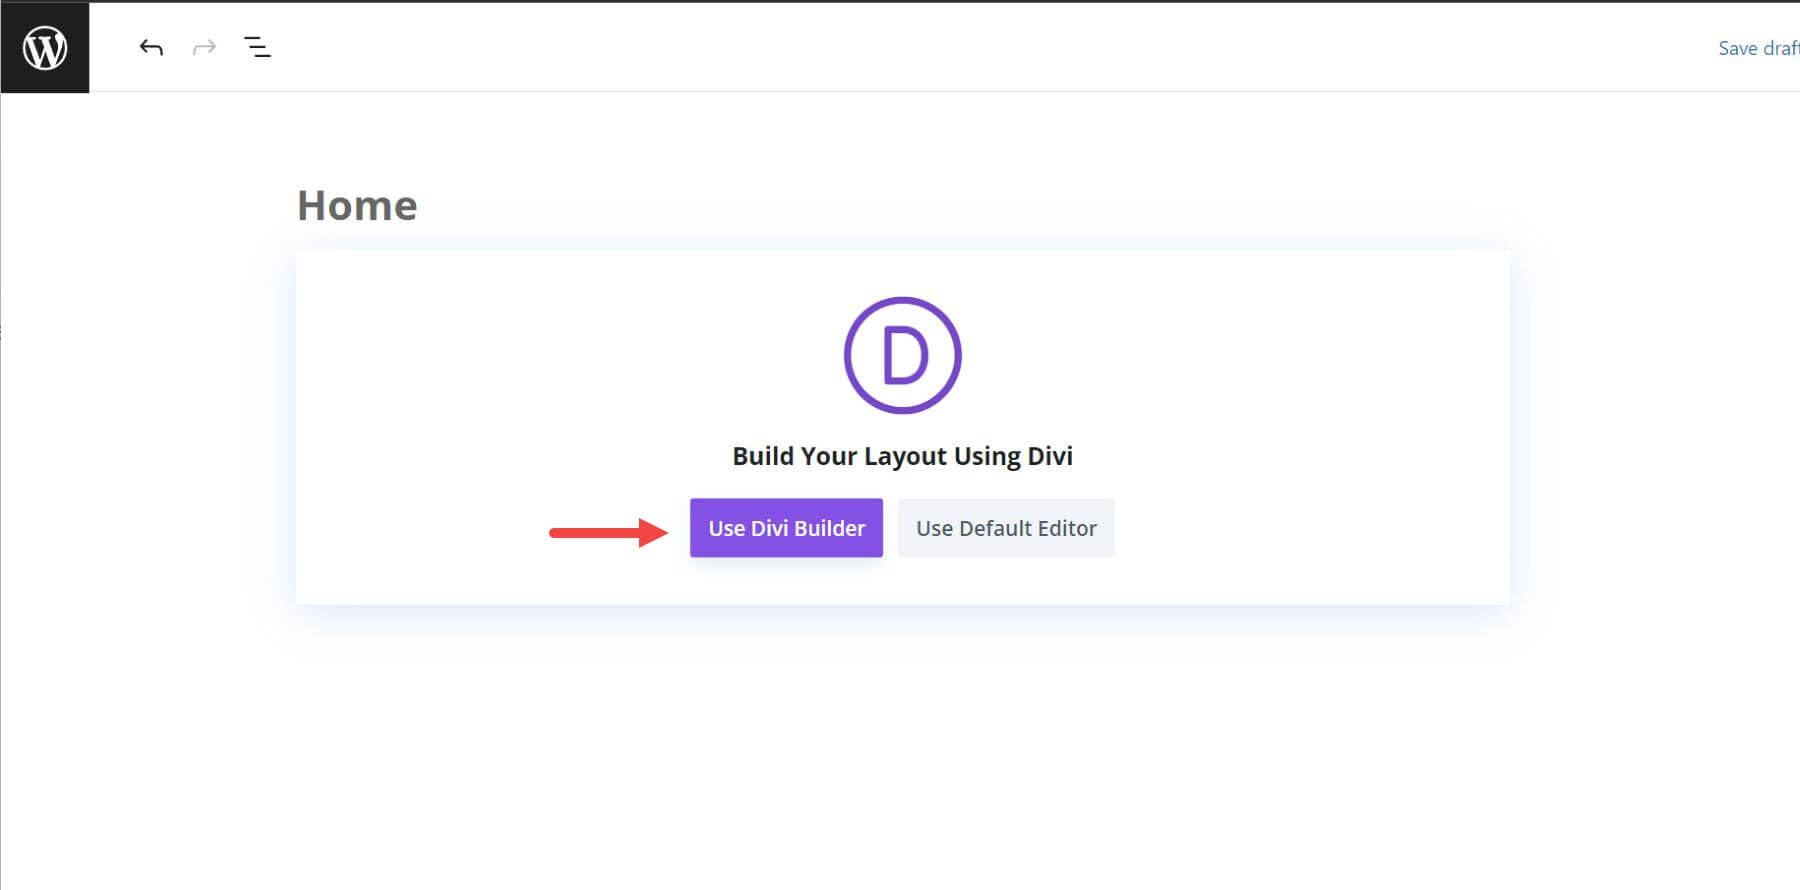Viewport: 1800px width, 890px height.
Task: Click the Build Your Layout Using Divi heading
Action: (902, 456)
